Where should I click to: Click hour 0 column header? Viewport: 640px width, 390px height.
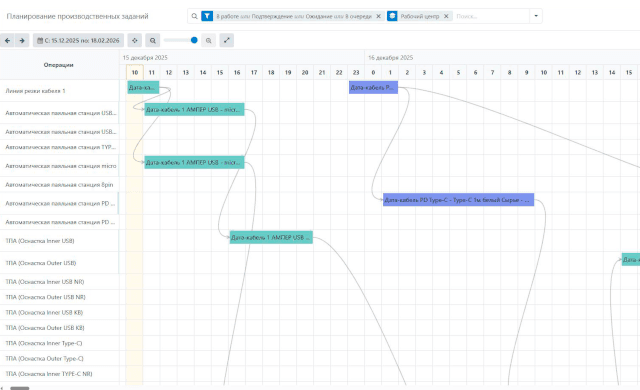(373, 72)
